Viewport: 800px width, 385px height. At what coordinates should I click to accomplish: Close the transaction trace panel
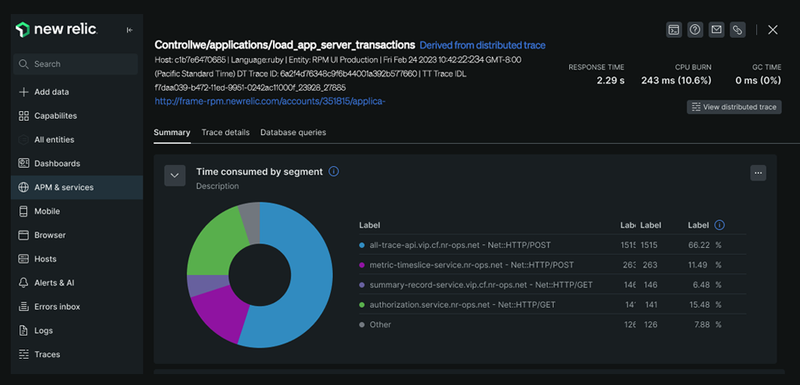[773, 30]
